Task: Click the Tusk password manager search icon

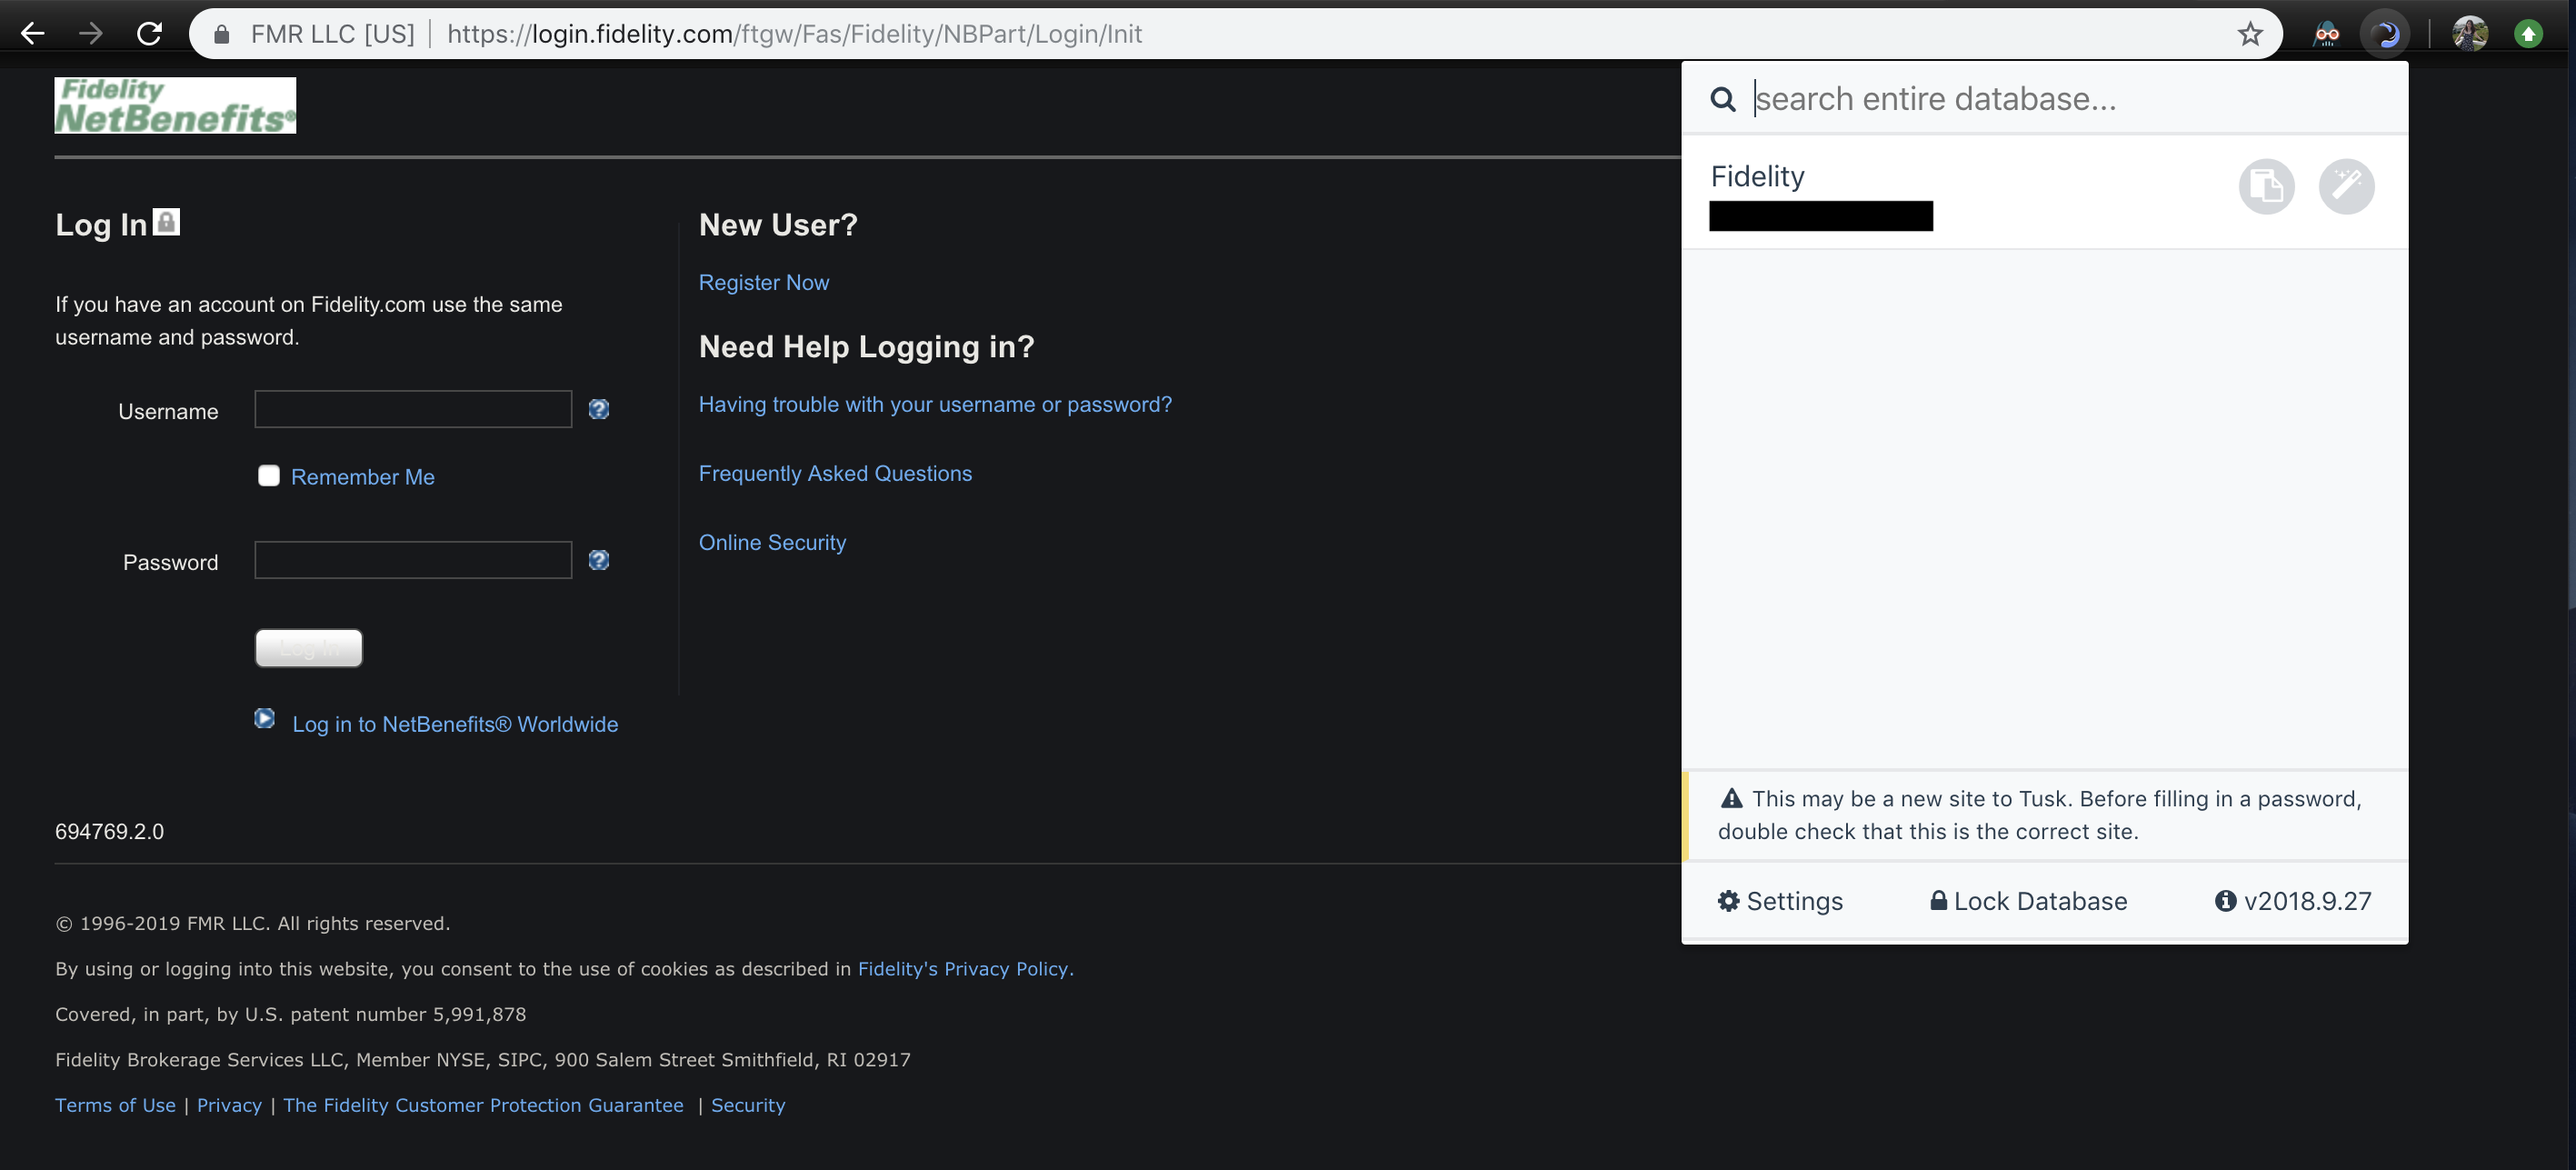Action: [1720, 97]
